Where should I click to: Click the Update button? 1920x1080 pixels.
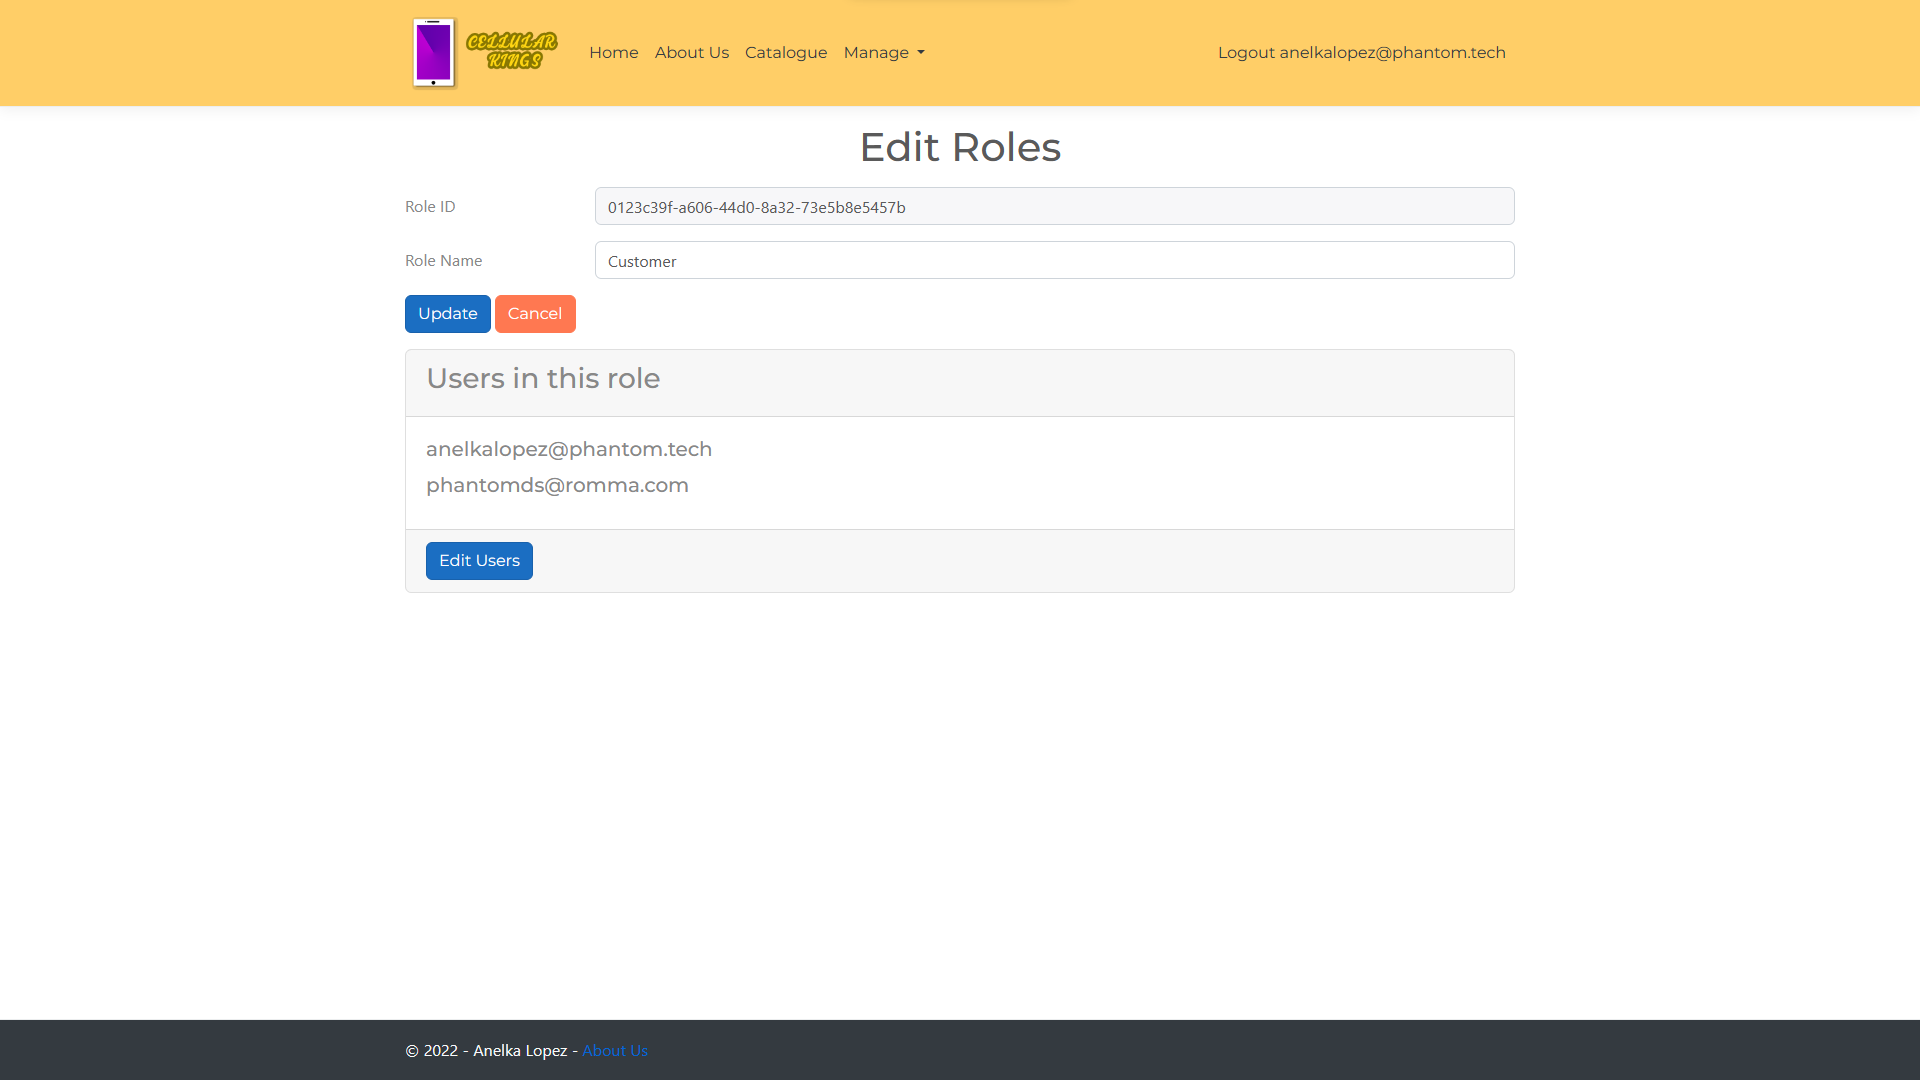coord(447,314)
